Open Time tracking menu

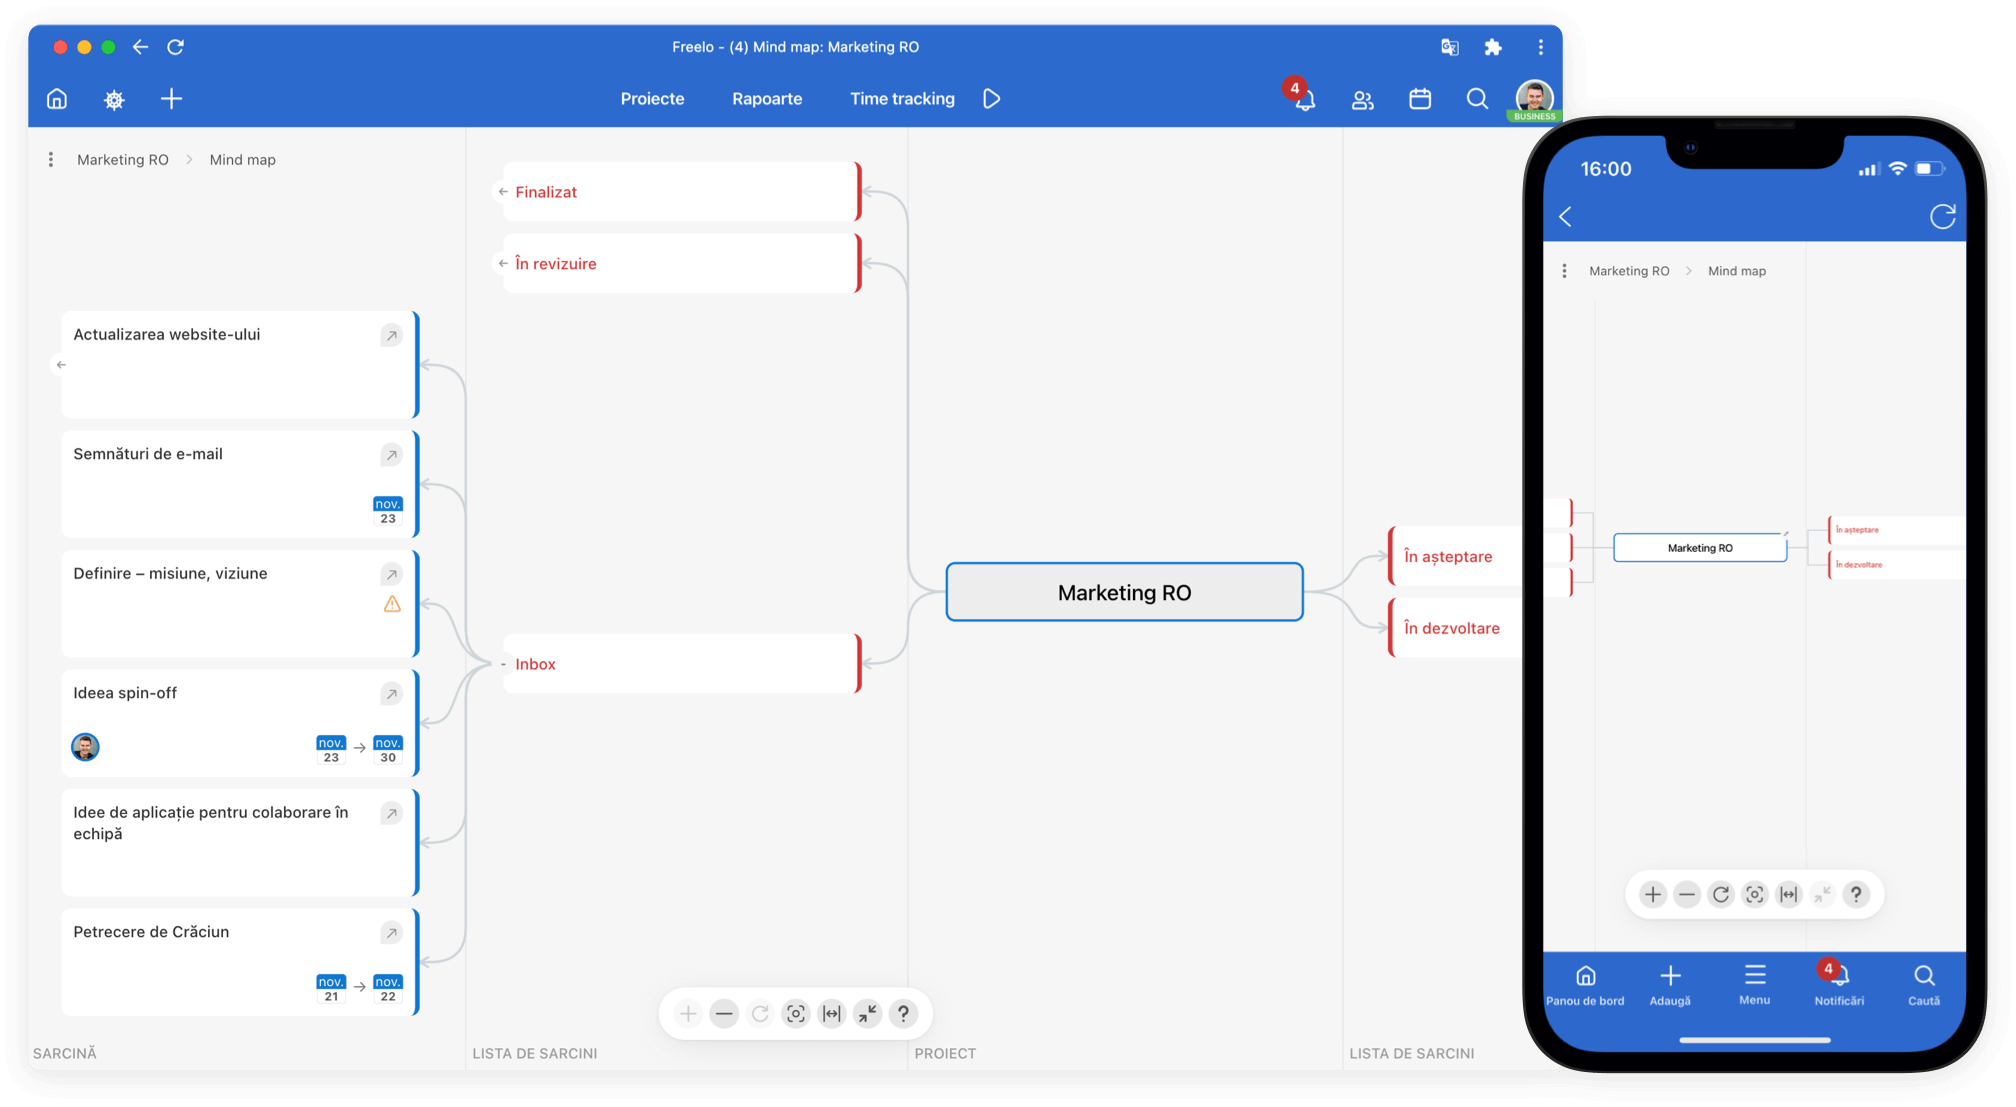[902, 99]
